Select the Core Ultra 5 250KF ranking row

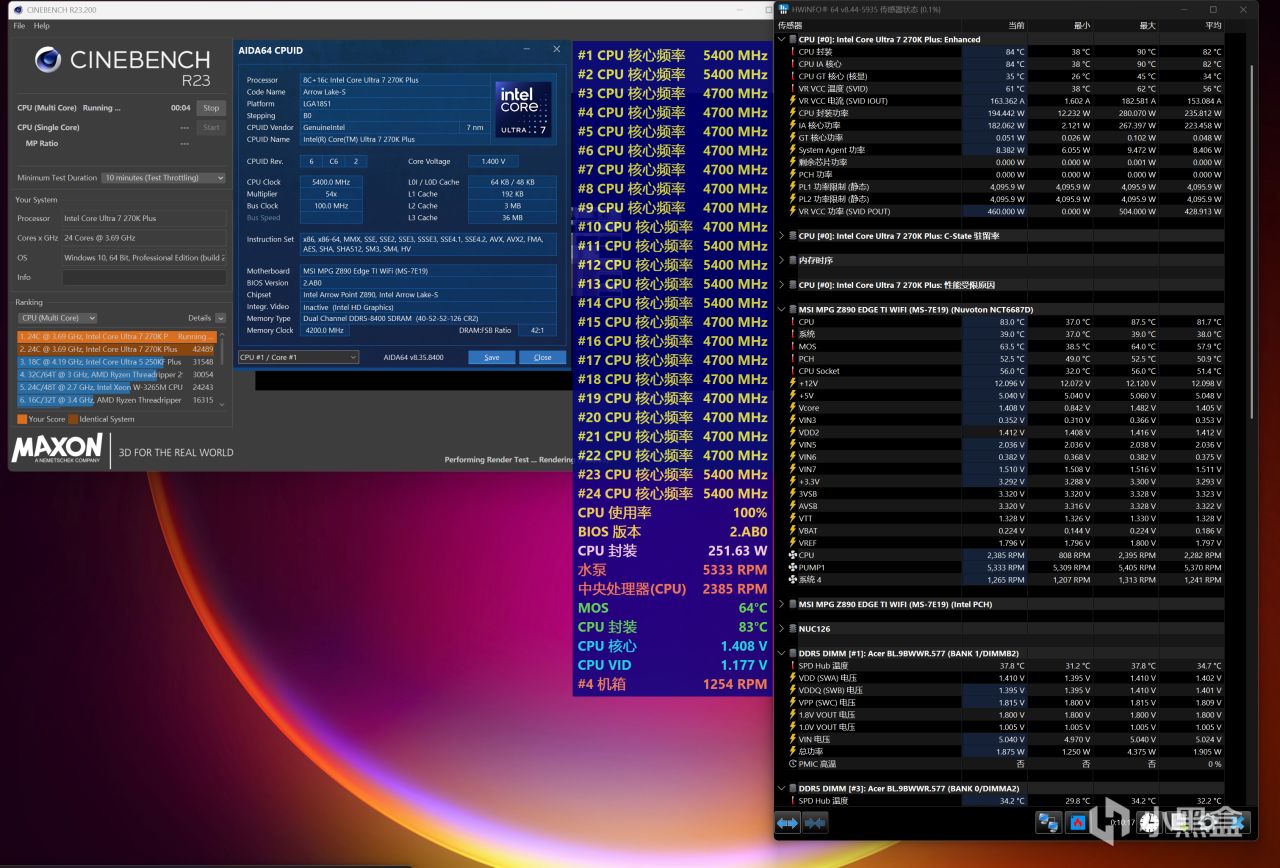(116, 362)
